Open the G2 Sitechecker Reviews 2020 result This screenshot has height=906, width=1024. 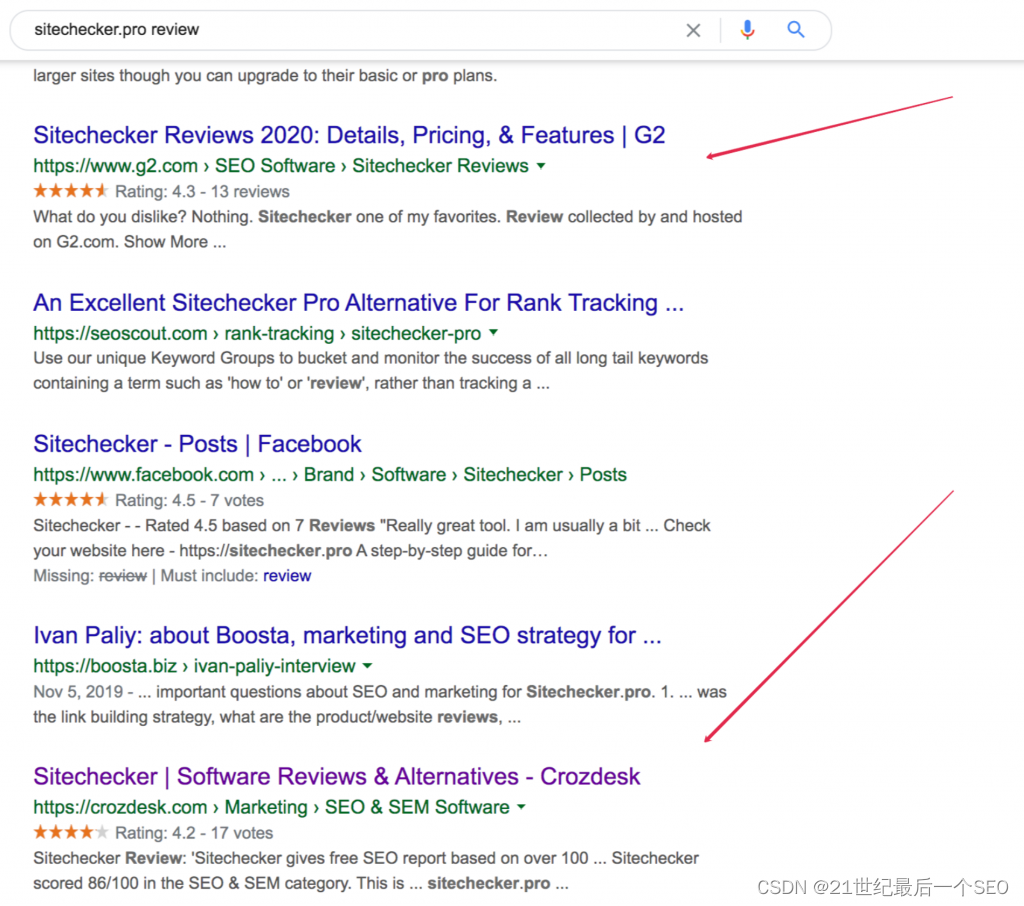pyautogui.click(x=349, y=135)
